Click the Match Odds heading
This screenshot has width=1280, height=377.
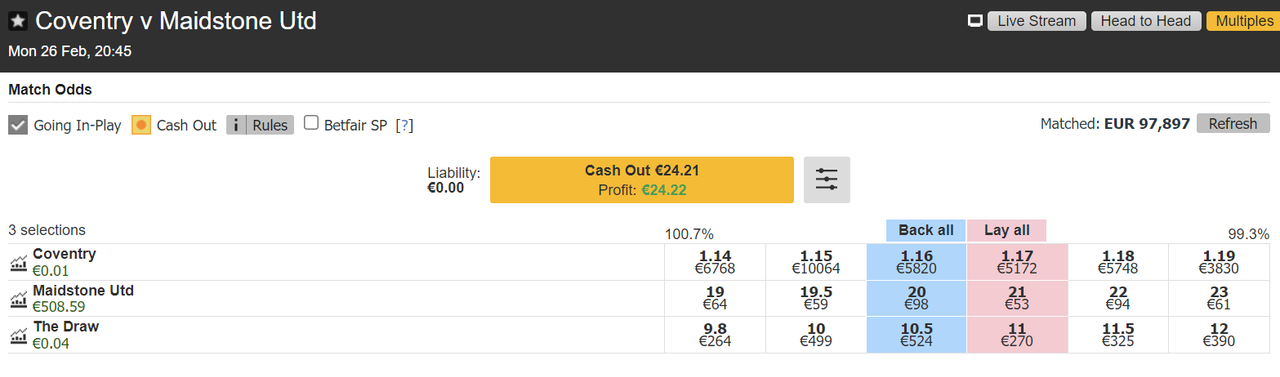point(50,89)
